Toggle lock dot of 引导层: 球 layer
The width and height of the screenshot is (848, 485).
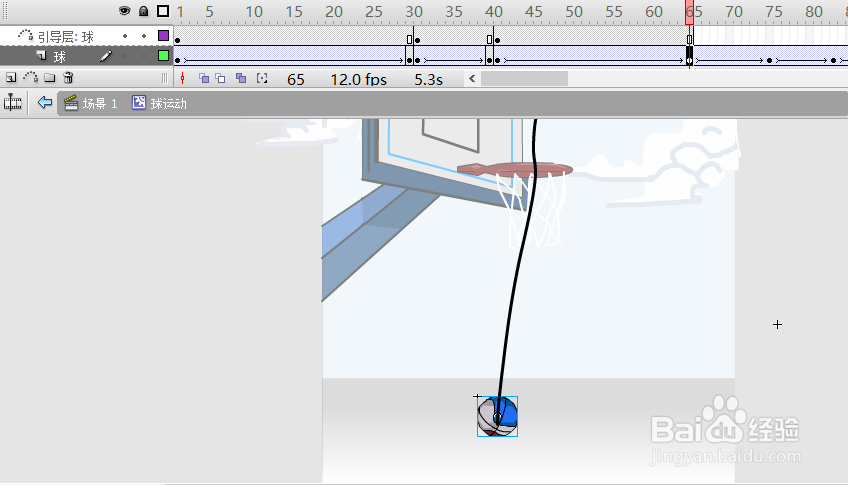[144, 36]
